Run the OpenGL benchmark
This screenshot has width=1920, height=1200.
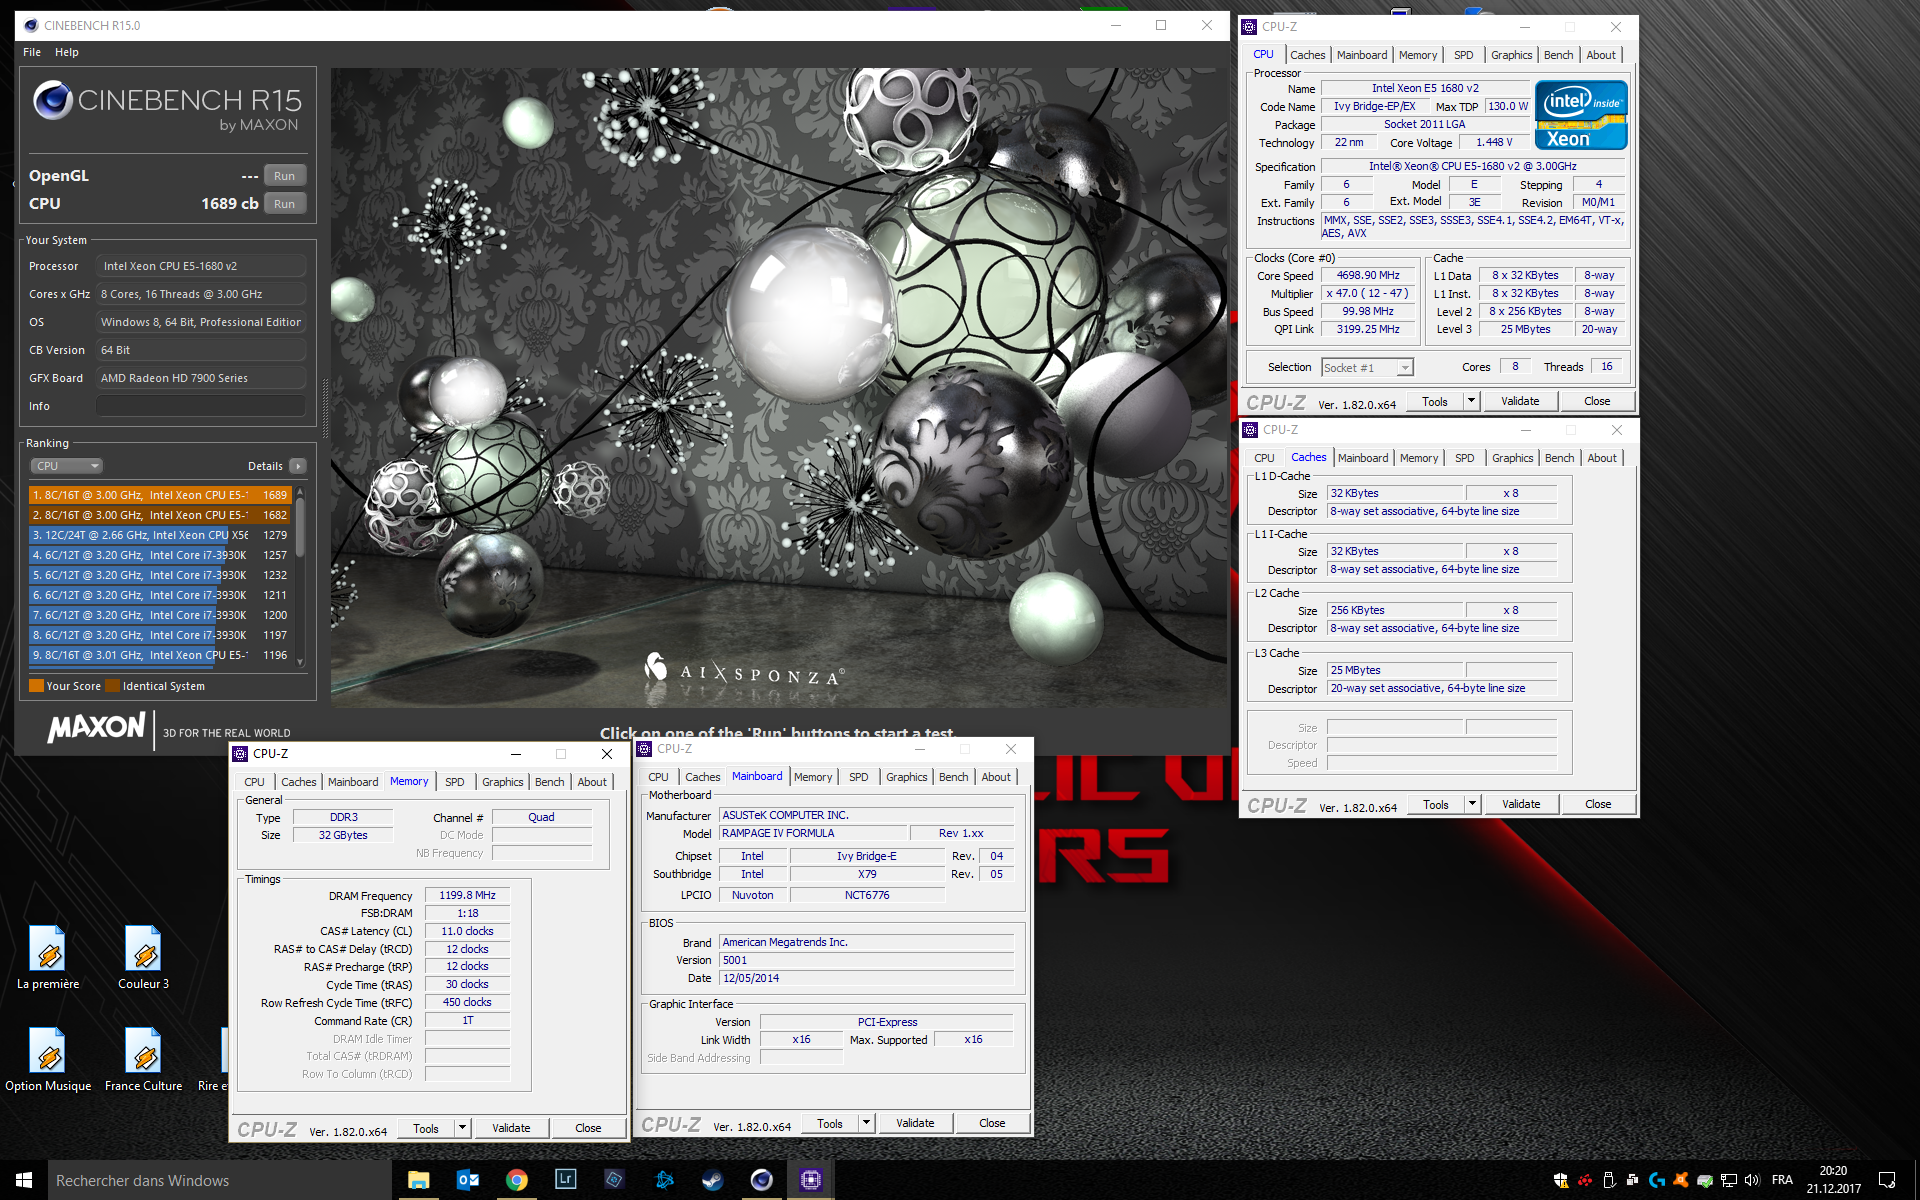click(x=285, y=176)
